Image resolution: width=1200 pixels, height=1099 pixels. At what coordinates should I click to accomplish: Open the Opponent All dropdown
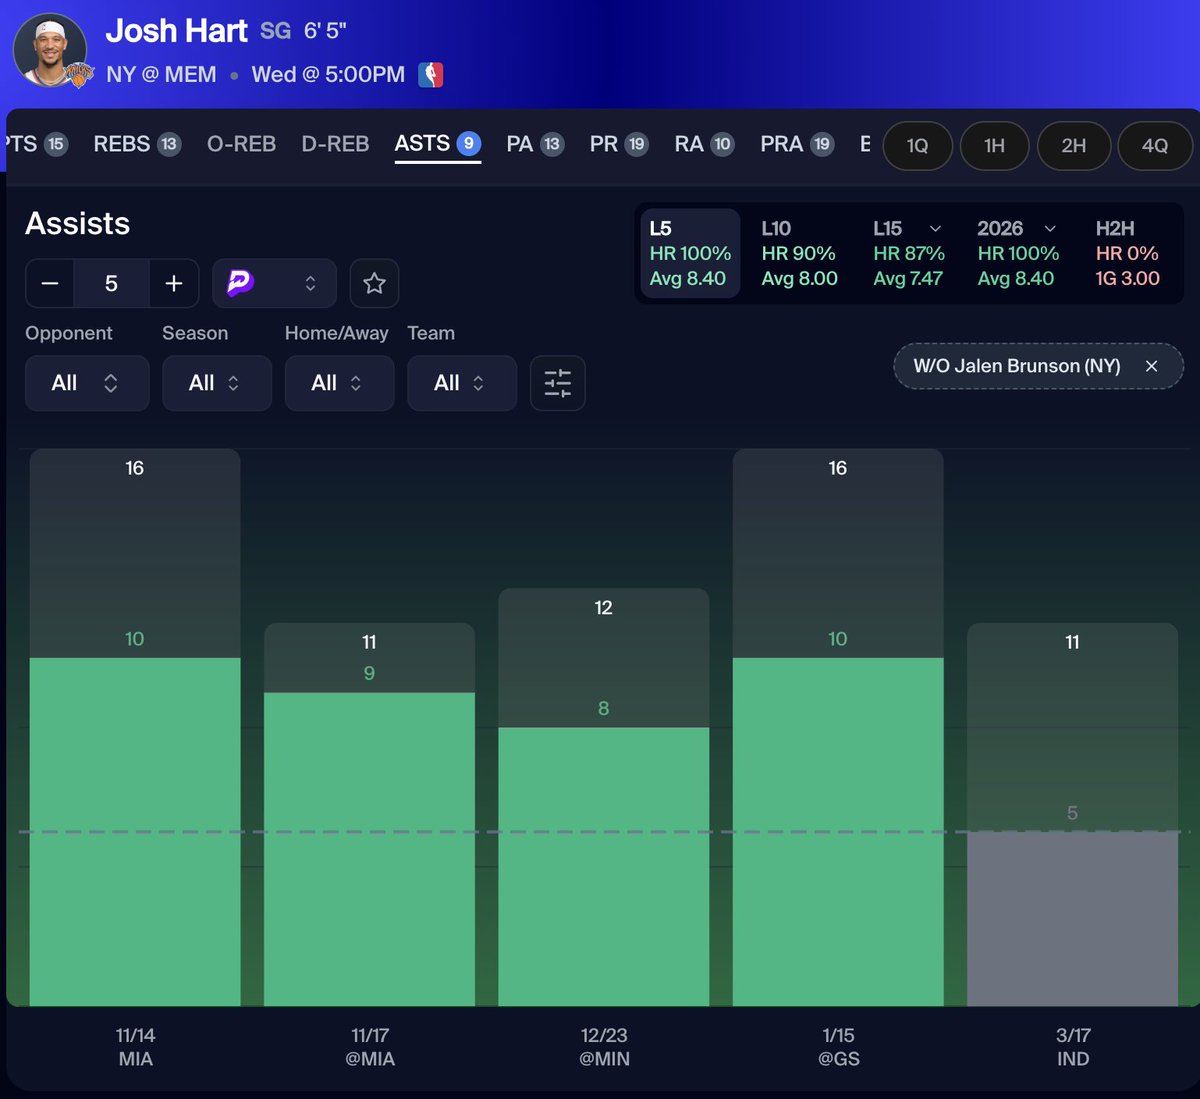(87, 383)
